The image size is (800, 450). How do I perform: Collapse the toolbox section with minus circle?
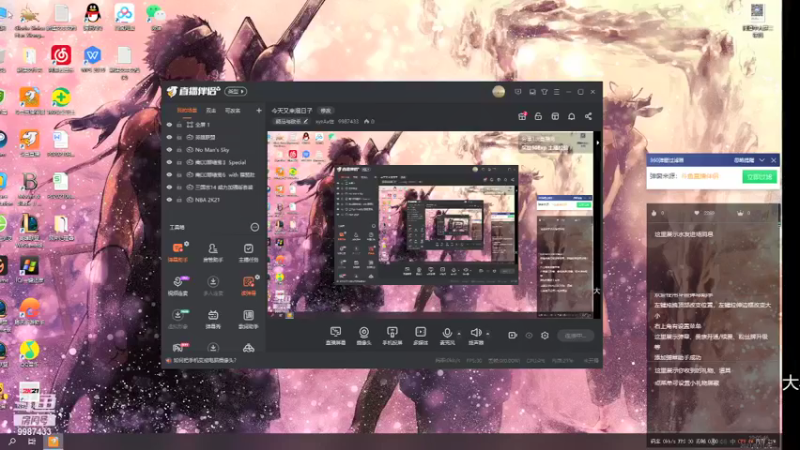coord(255,227)
